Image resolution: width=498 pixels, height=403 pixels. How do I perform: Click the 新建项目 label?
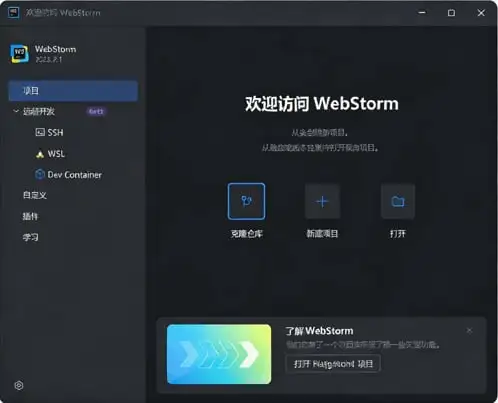(322, 234)
